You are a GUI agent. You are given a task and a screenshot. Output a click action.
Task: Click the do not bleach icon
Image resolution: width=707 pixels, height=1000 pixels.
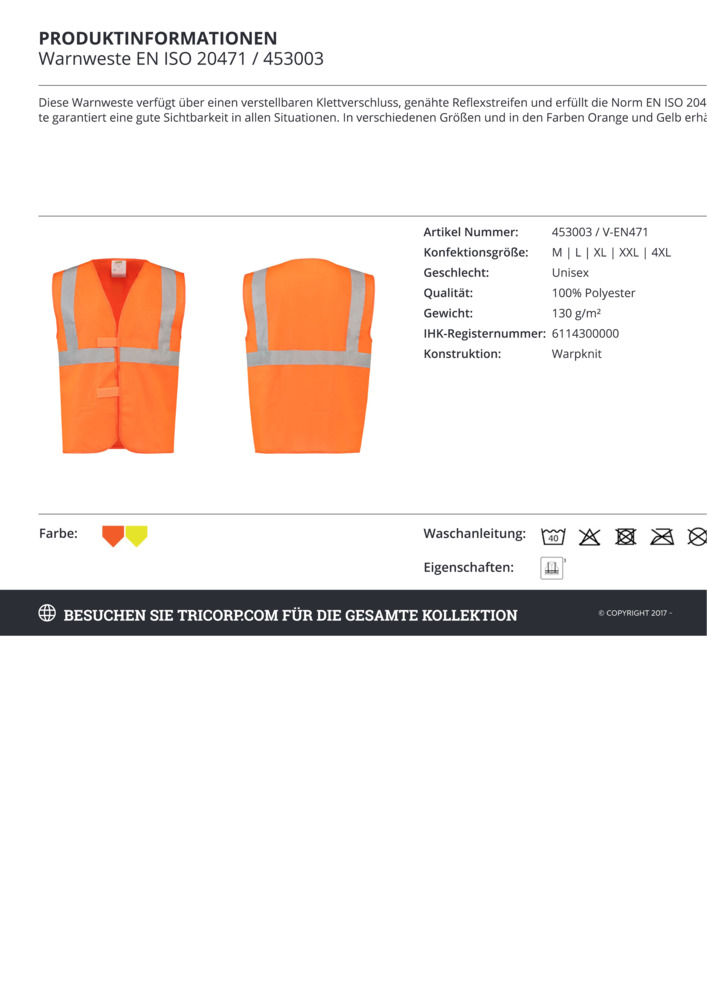[x=590, y=537]
